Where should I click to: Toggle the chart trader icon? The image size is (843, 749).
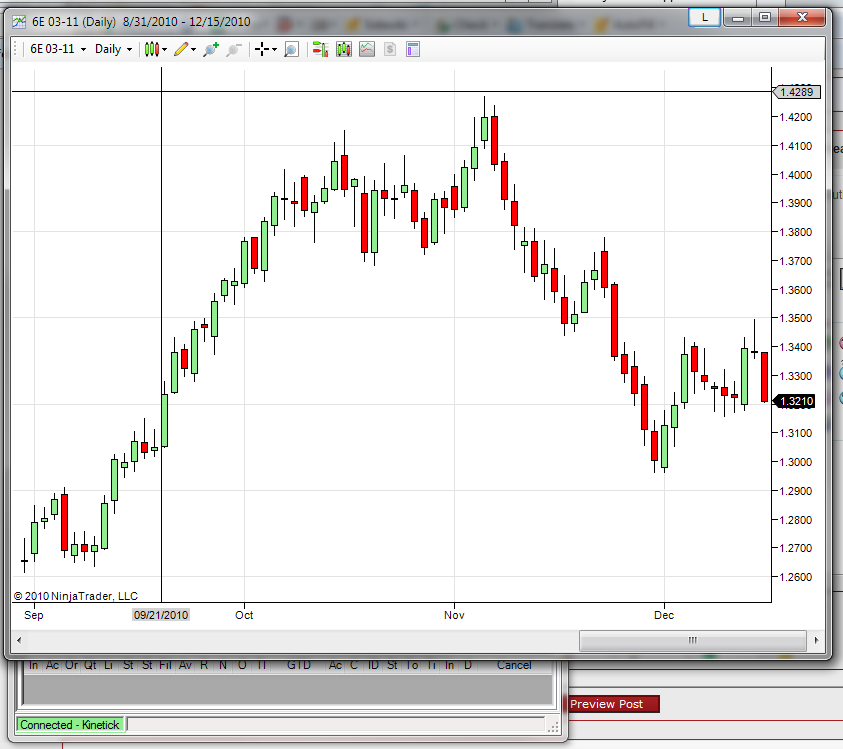tap(320, 49)
